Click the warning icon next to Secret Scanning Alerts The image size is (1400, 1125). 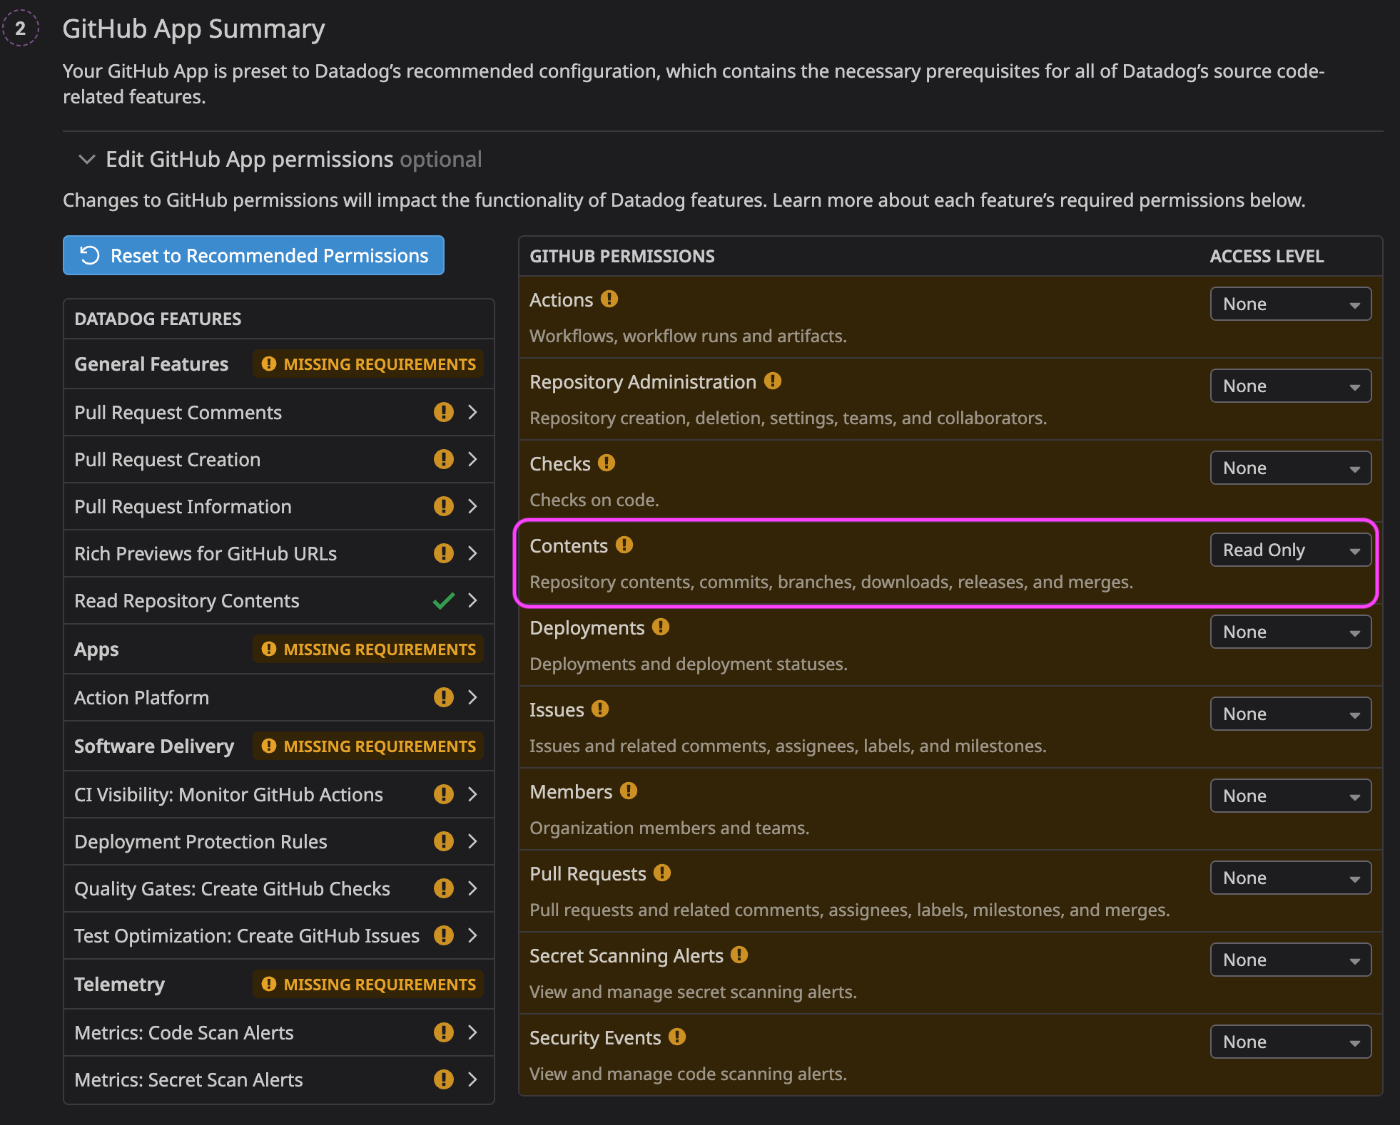pos(739,955)
